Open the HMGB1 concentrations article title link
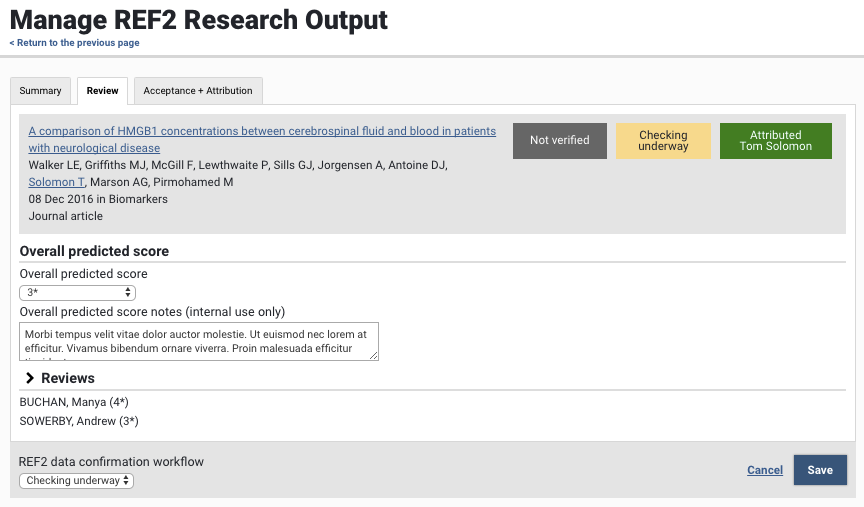Viewport: 864px width, 507px height. (262, 132)
